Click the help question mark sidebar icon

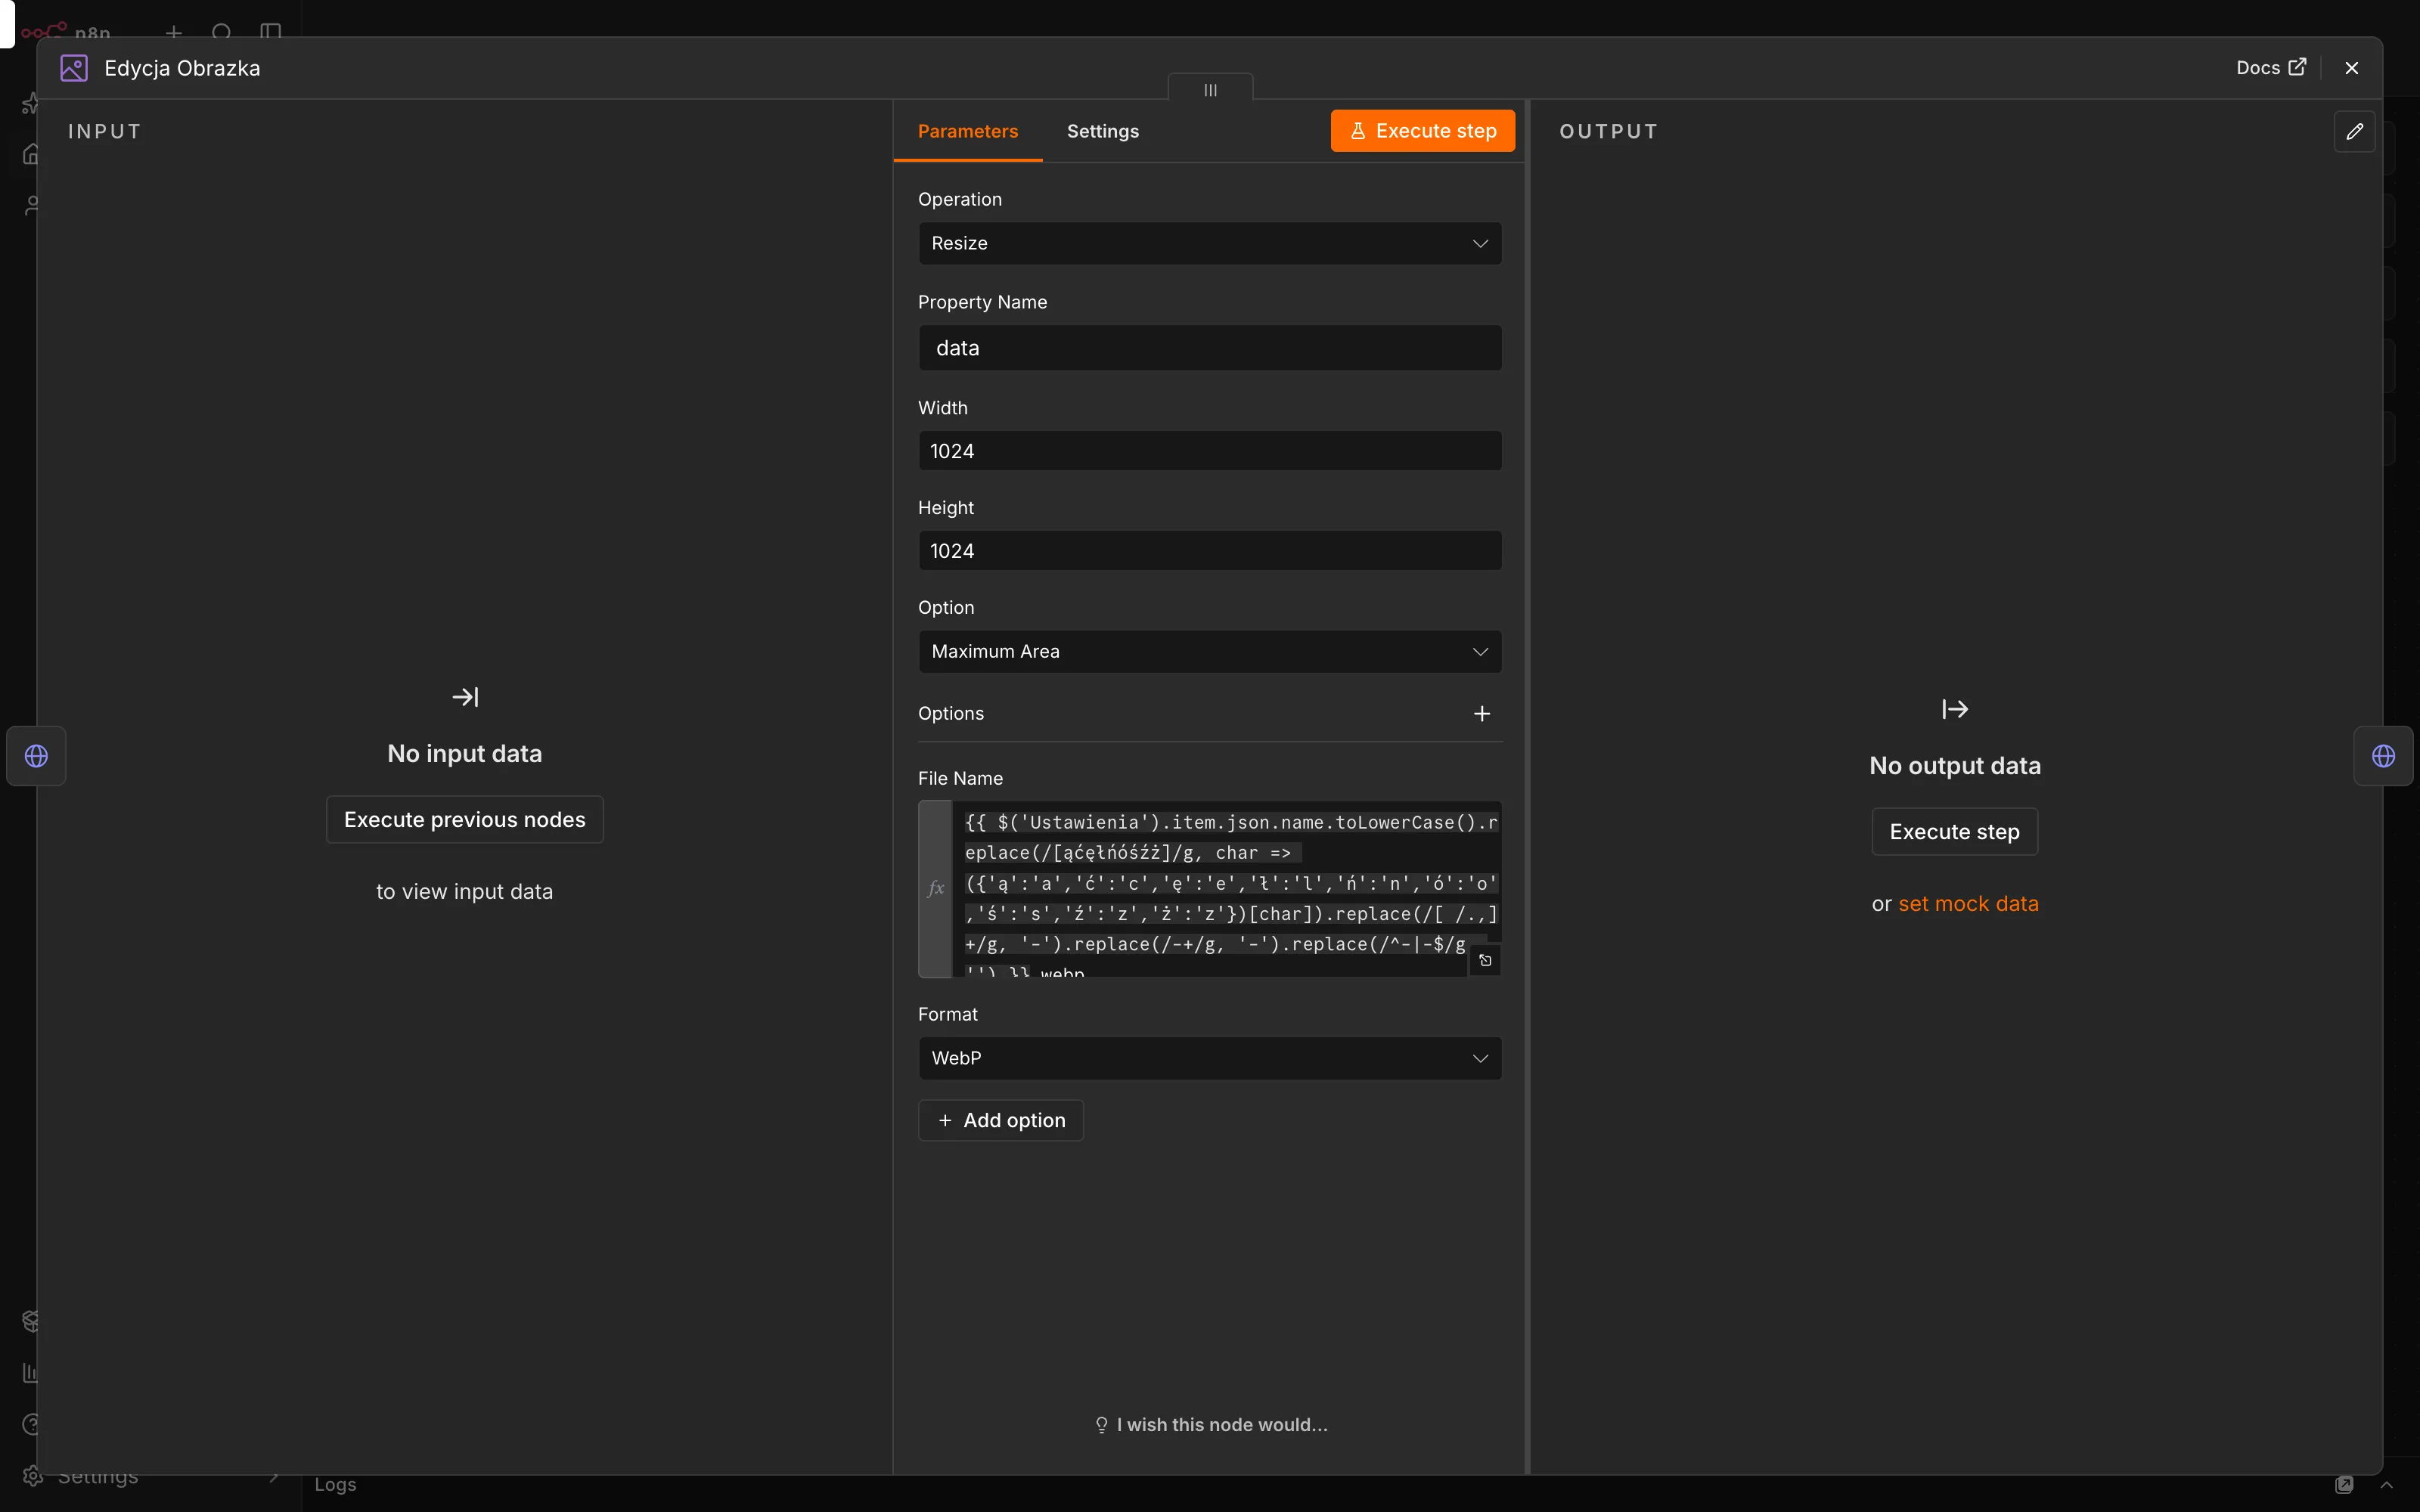tap(32, 1424)
